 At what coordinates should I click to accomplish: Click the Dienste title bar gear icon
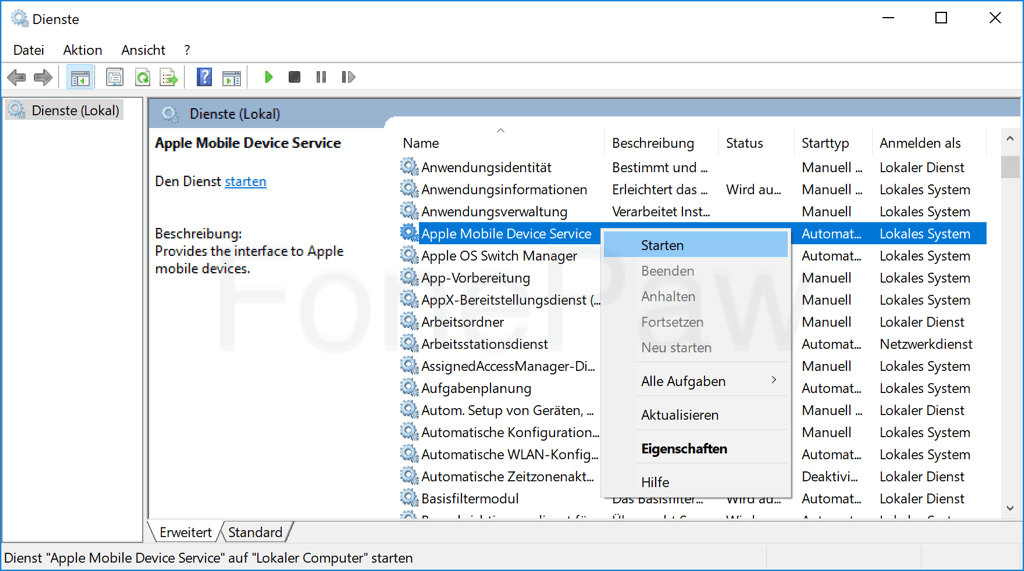(20, 18)
